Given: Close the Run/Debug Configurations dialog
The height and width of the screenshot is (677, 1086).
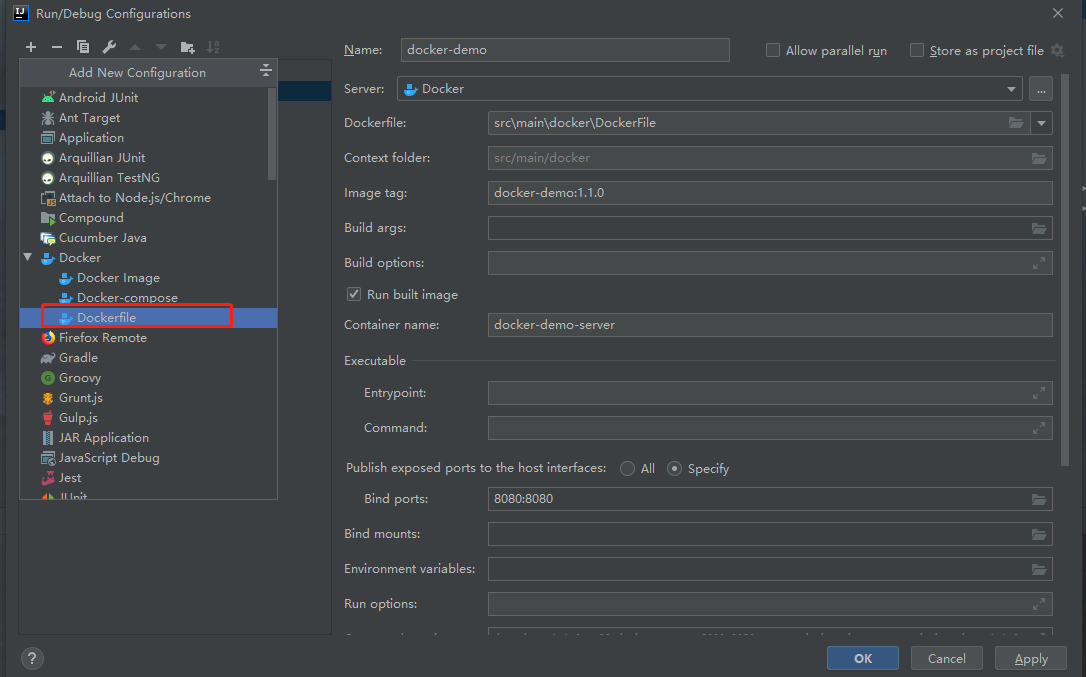Looking at the screenshot, I should (x=1058, y=13).
